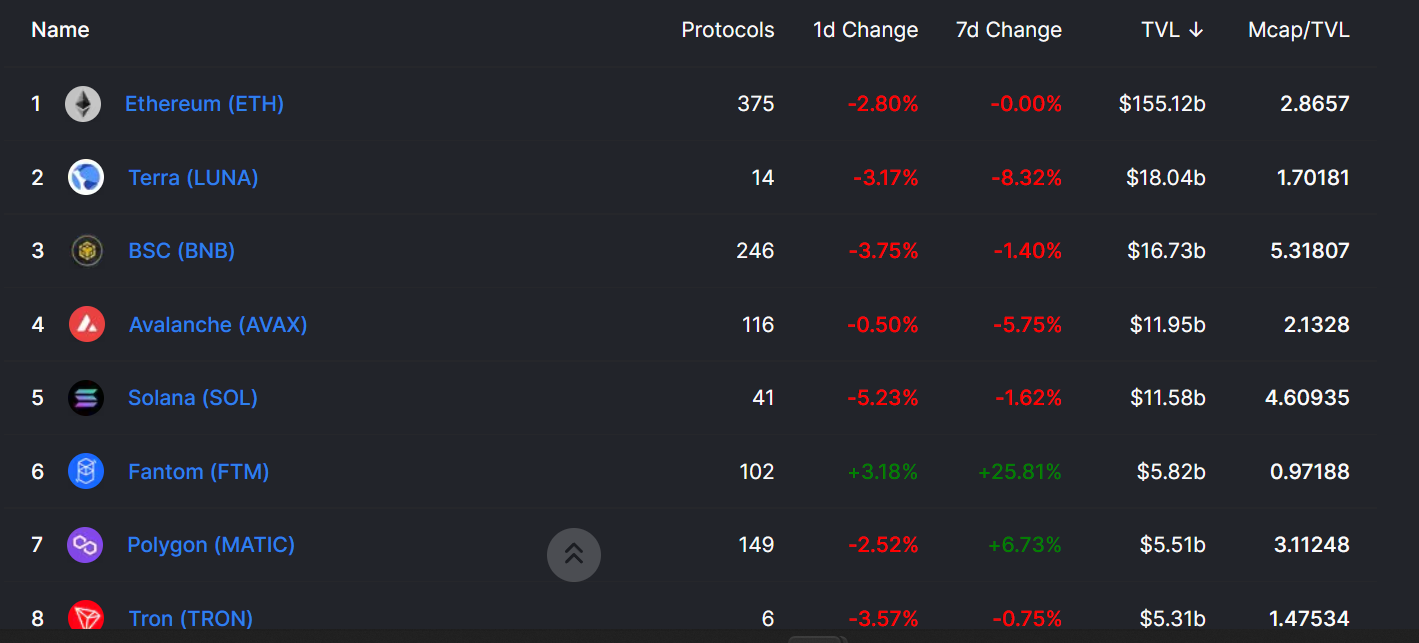Click the Ethereum logo icon
The image size is (1419, 643).
83,104
